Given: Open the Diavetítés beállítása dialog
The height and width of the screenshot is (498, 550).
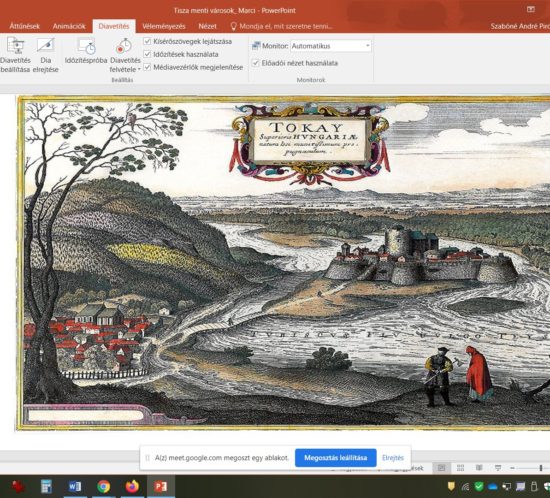Looking at the screenshot, I should pyautogui.click(x=15, y=55).
